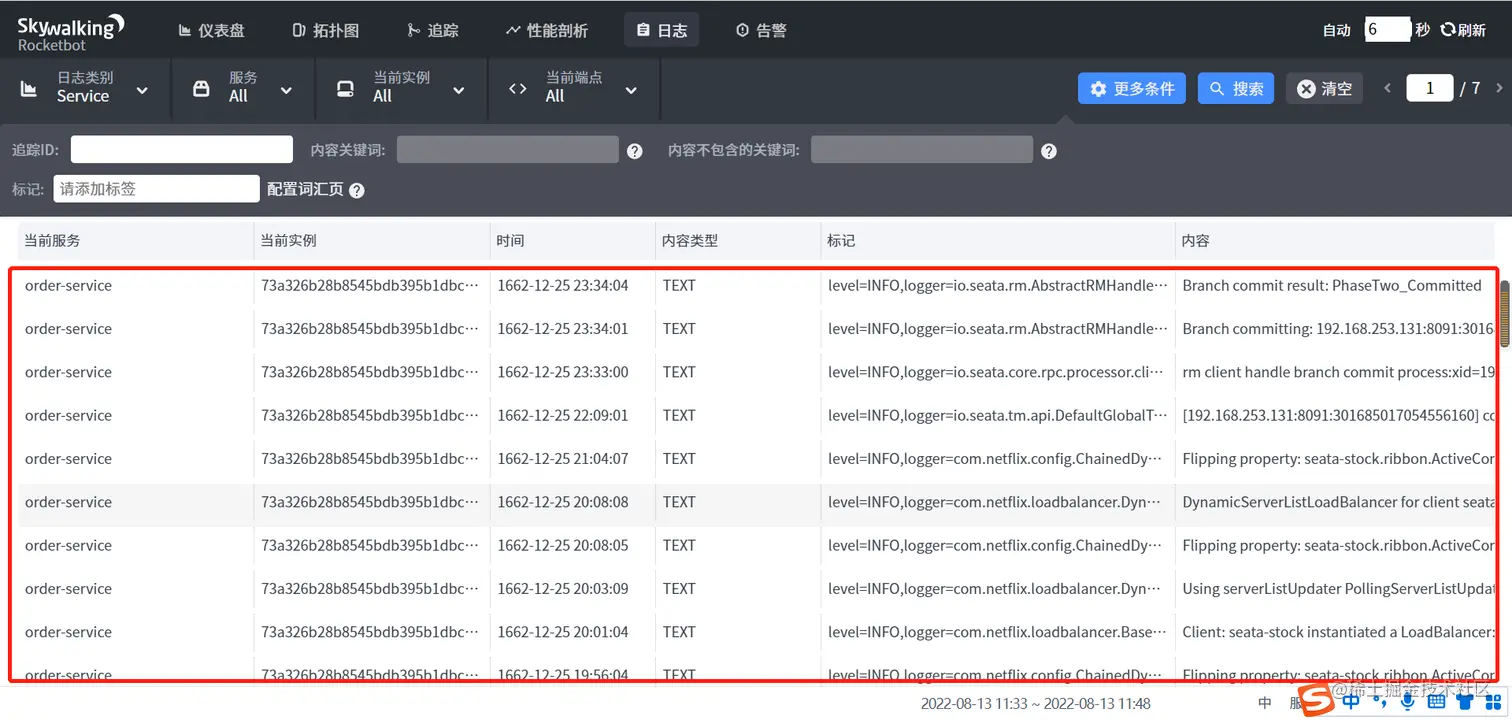Click timestamp 1662-12-25 21:04:07
Image resolution: width=1512 pixels, height=720 pixels.
click(x=563, y=458)
